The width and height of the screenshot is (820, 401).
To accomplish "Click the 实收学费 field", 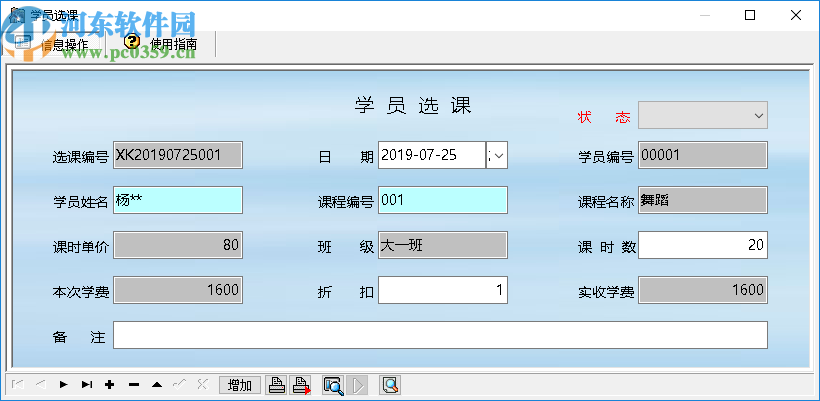I will (x=702, y=290).
